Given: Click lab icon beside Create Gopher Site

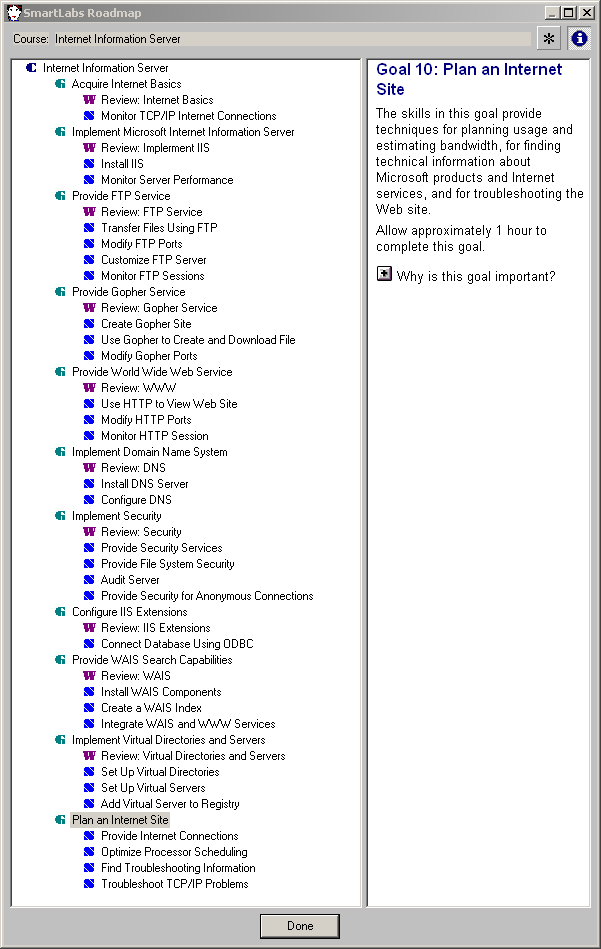Looking at the screenshot, I should 89,324.
